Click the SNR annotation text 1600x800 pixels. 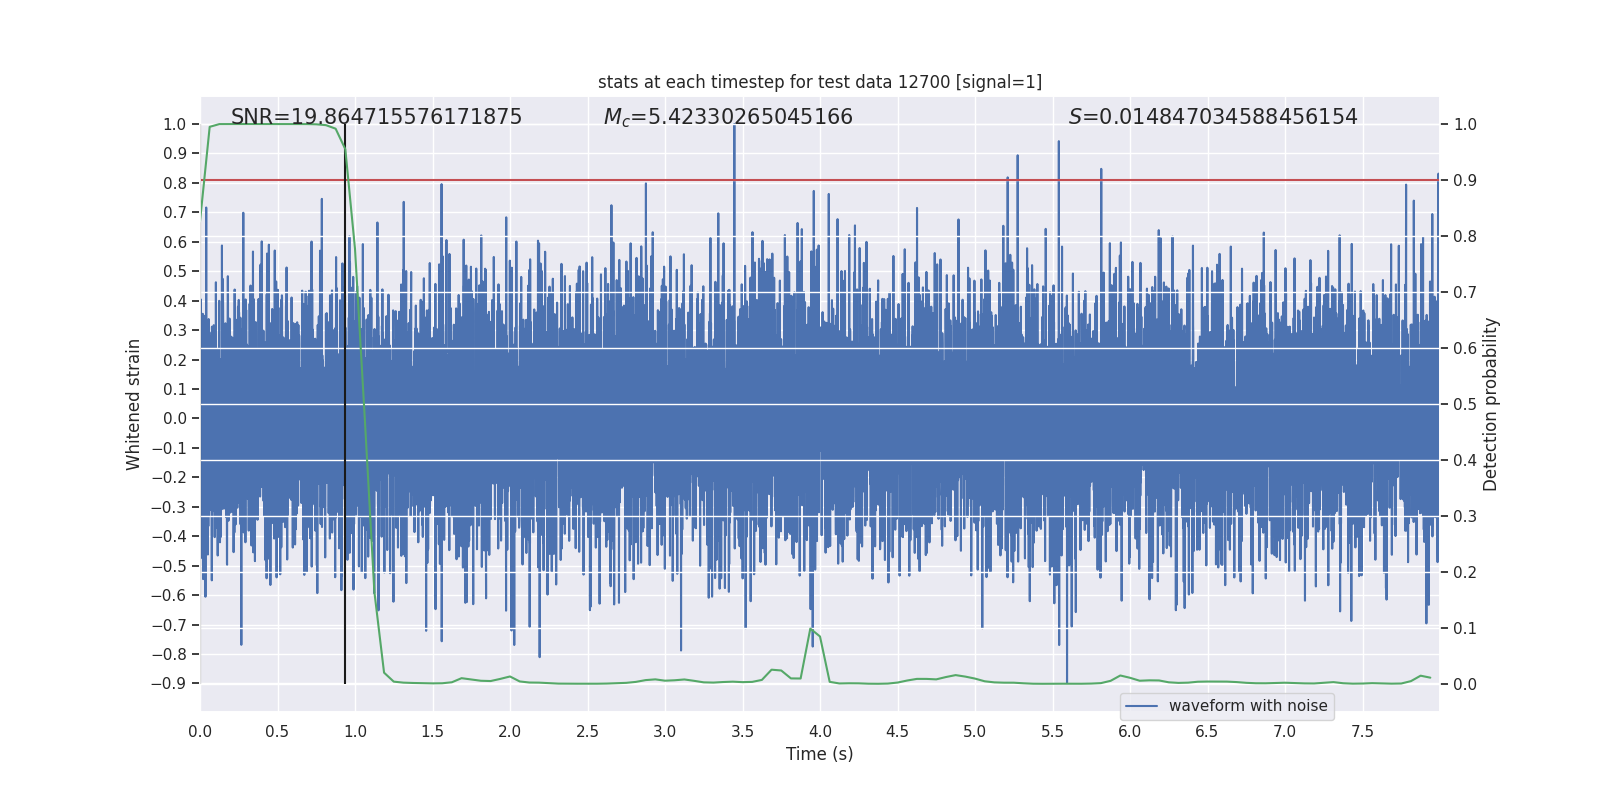(377, 117)
